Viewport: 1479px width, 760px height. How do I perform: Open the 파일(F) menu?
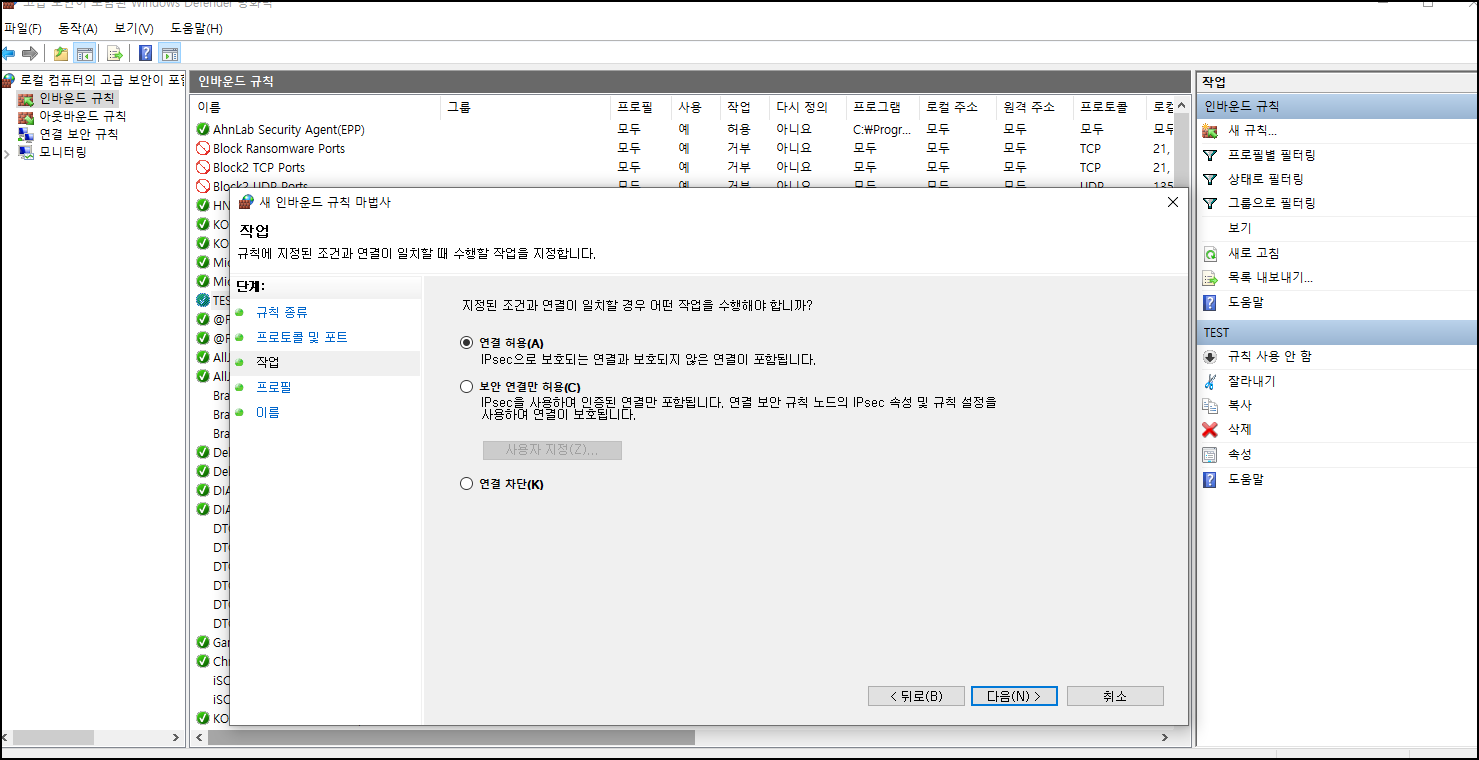pyautogui.click(x=23, y=28)
